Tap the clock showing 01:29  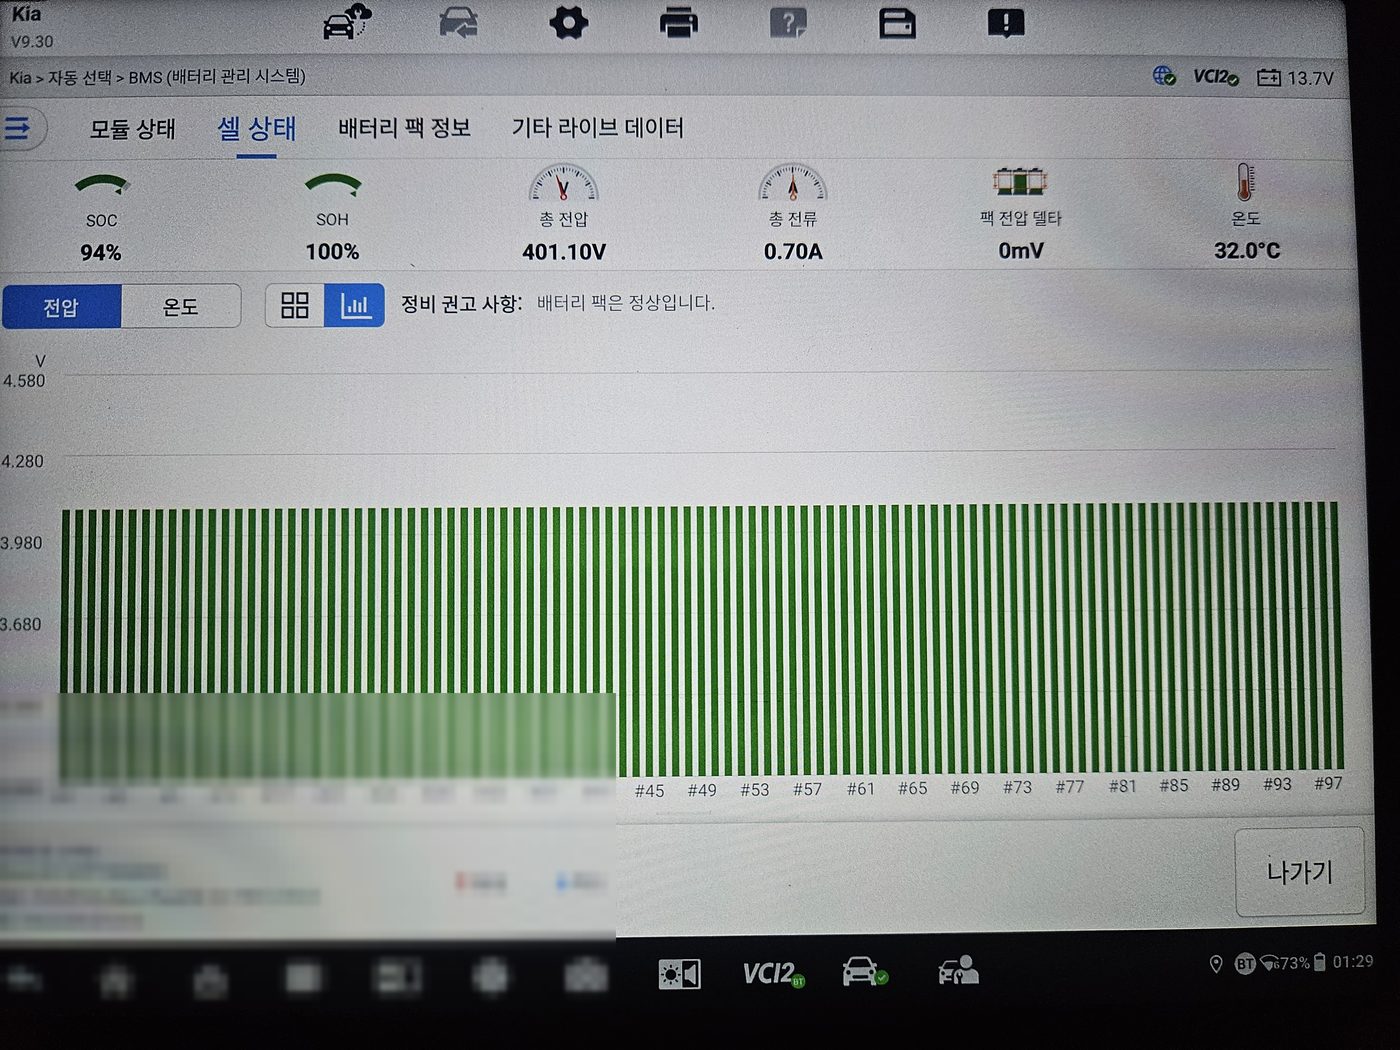[1353, 961]
